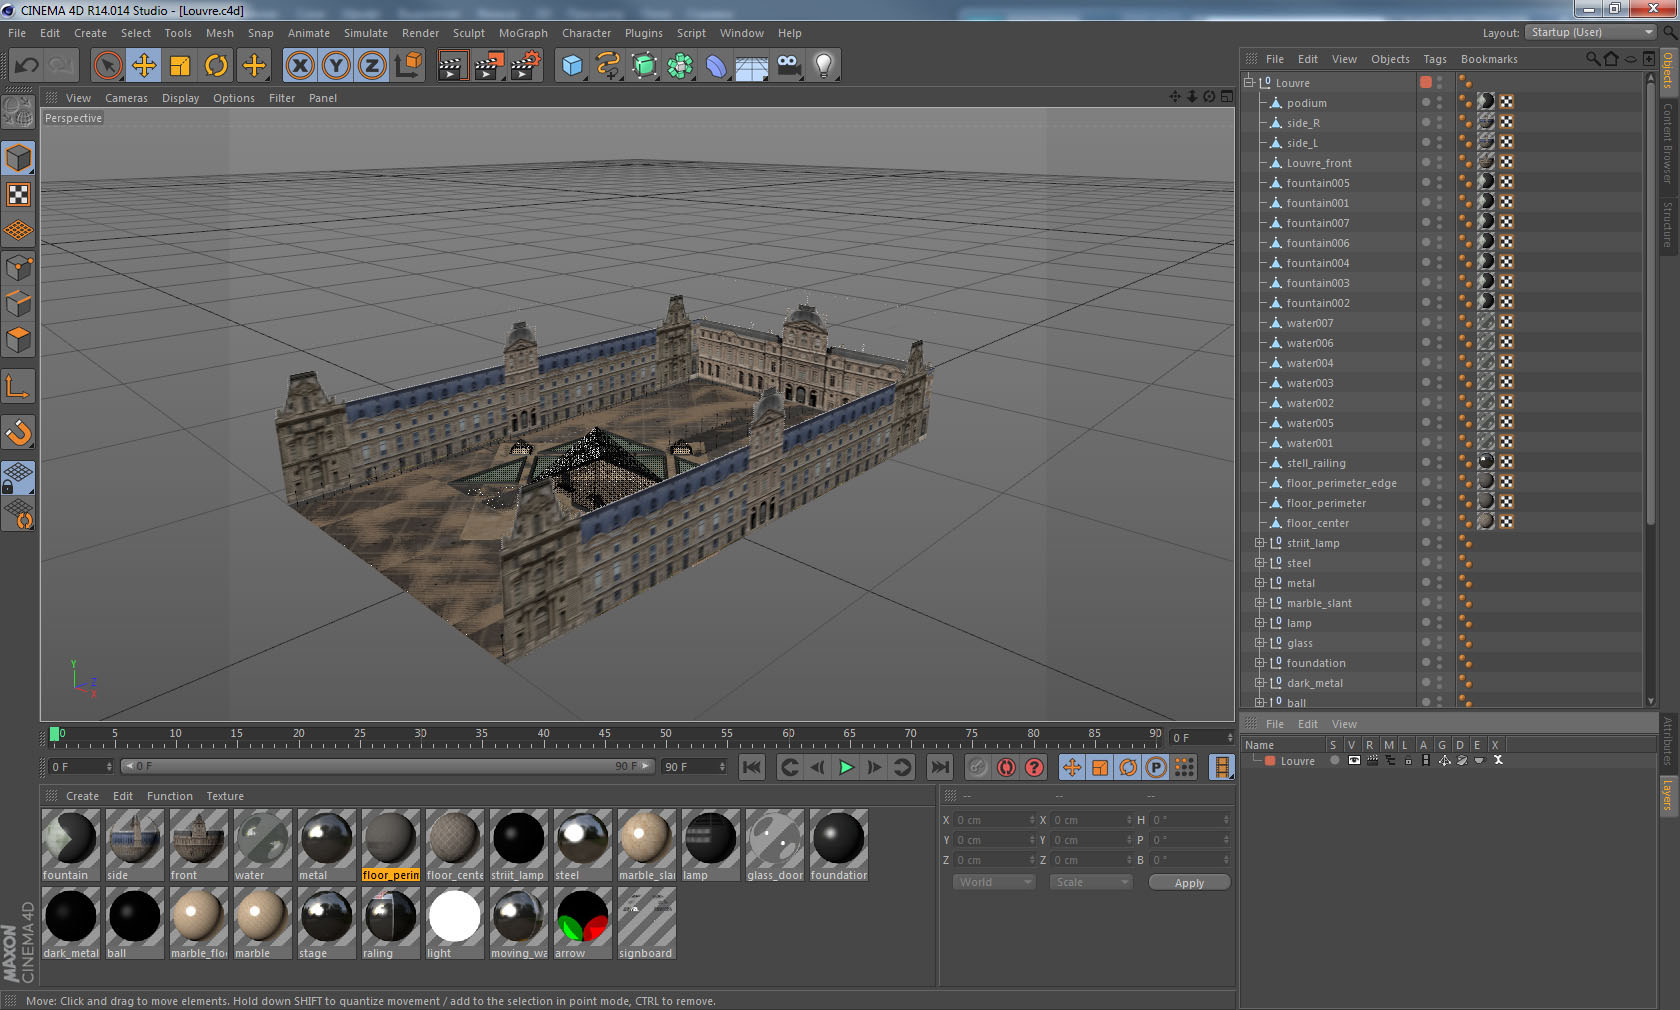Add a Cube primitive object

pos(572,66)
